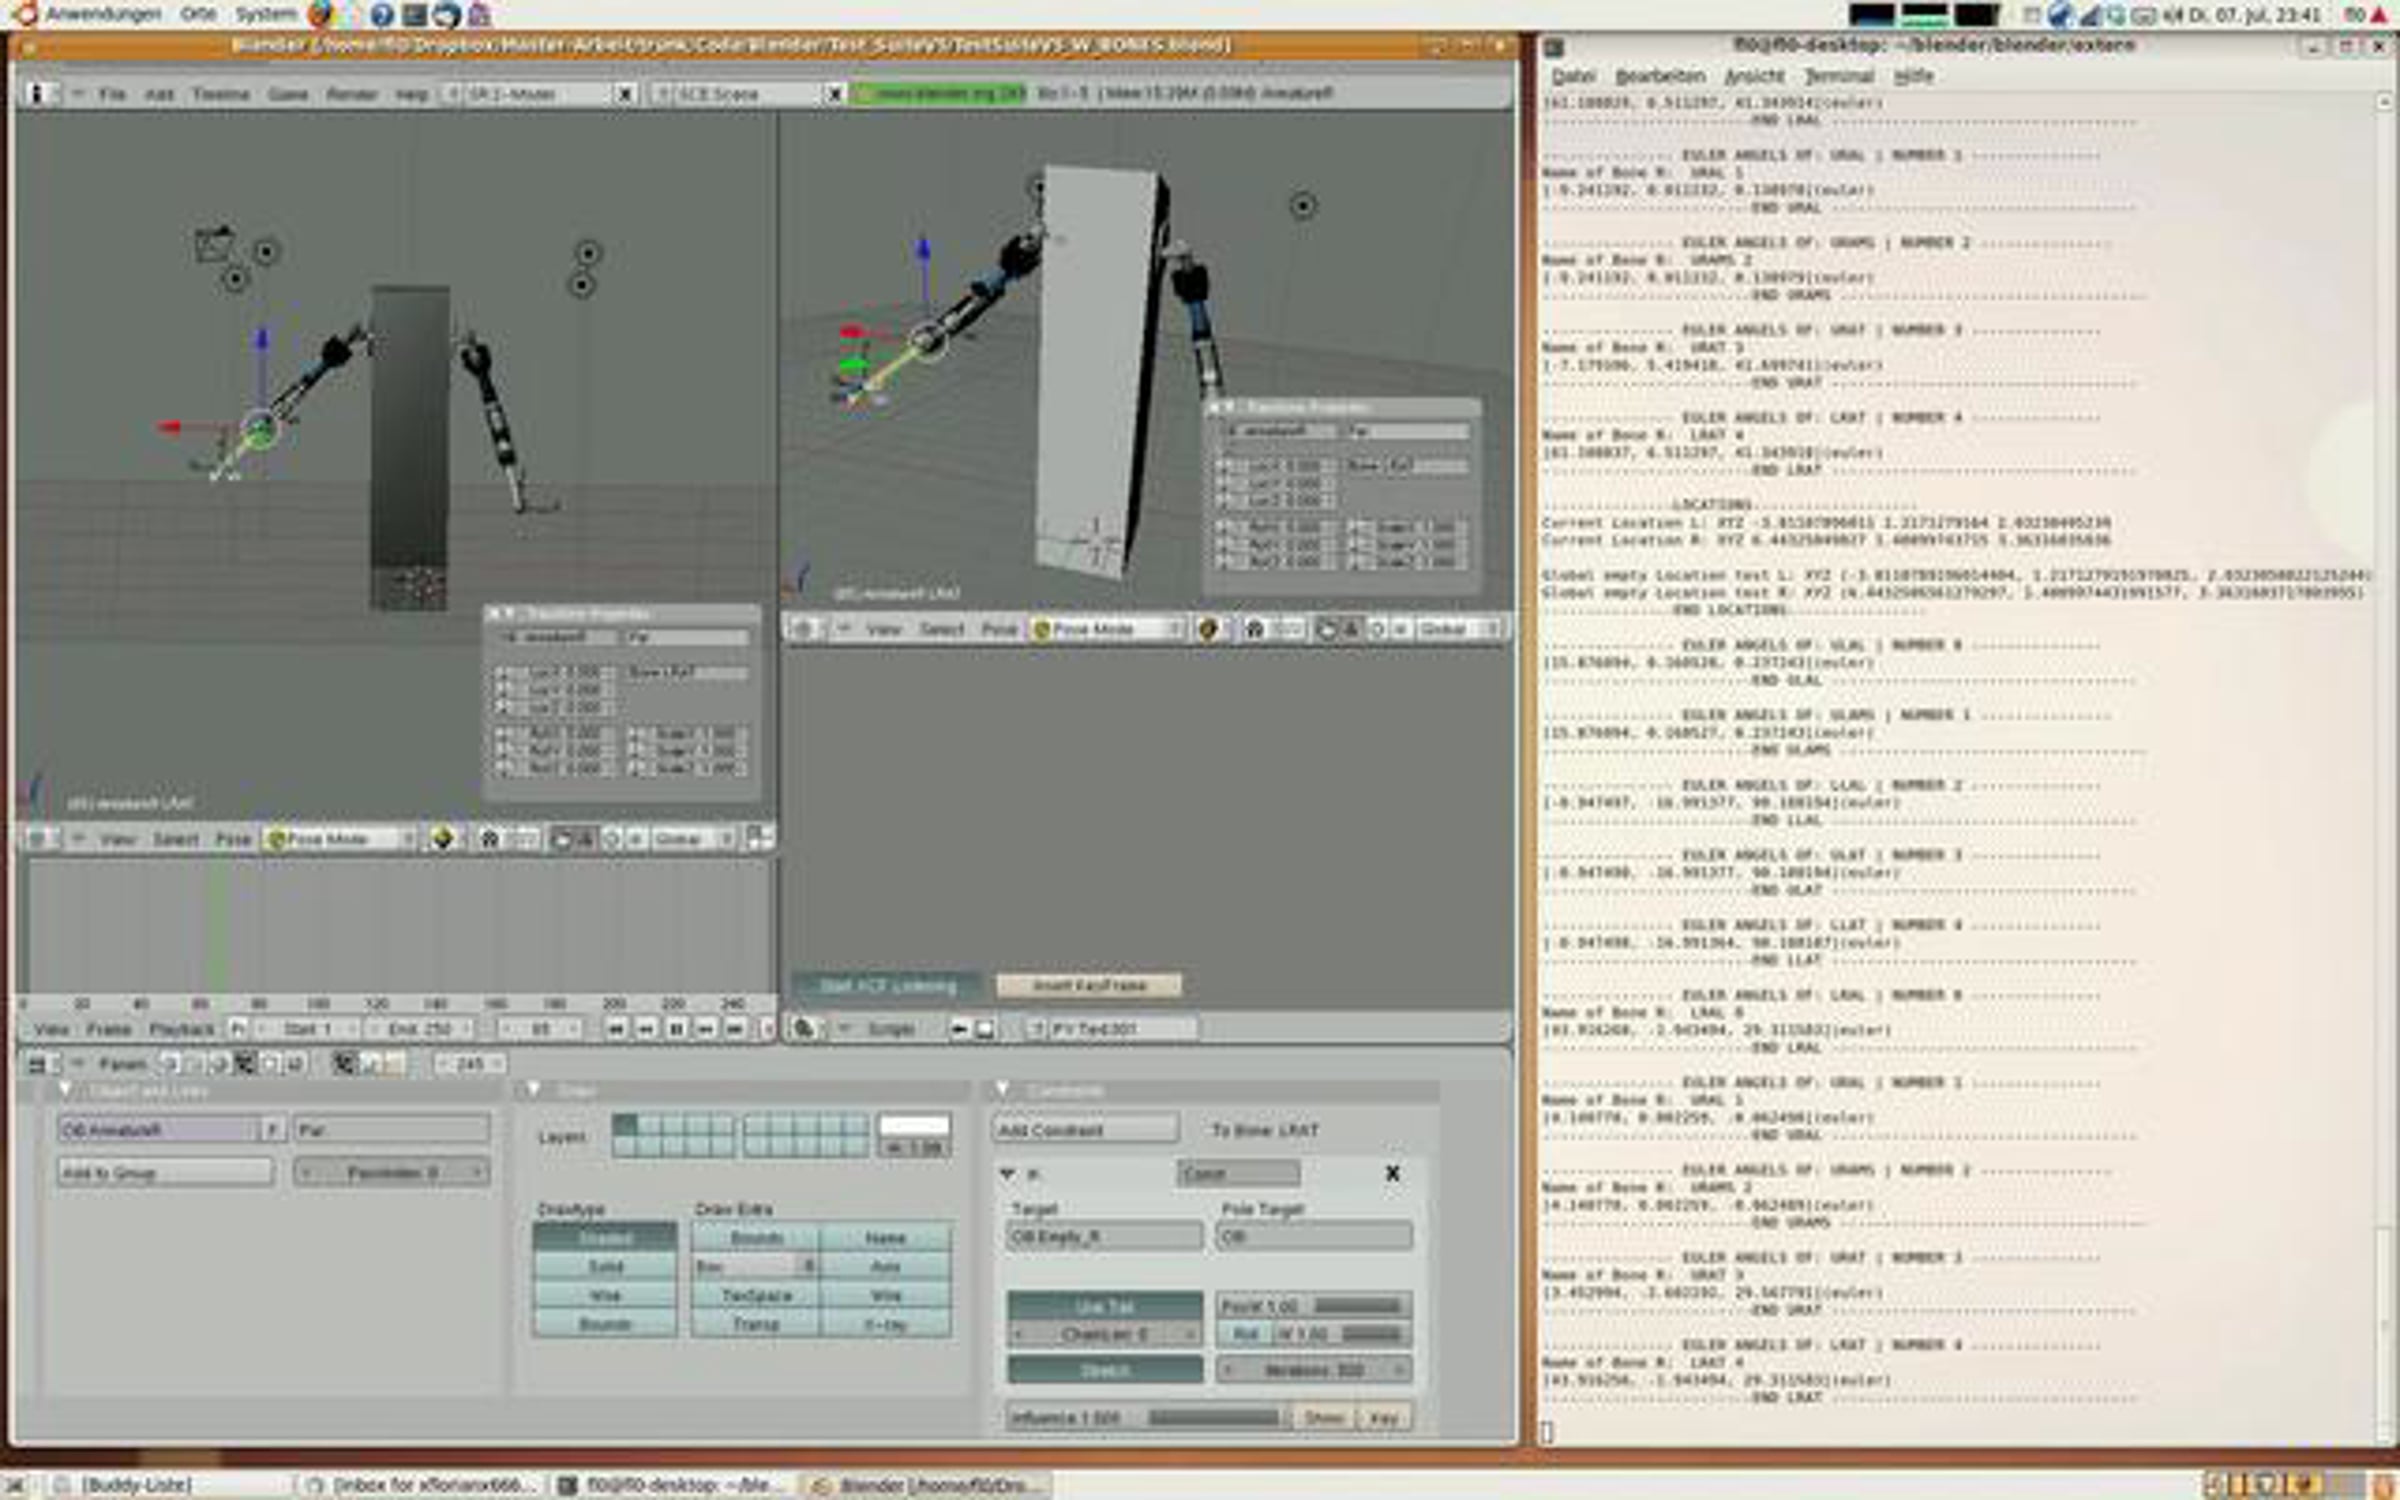
Task: Toggle Rot option on IK constraint
Action: pos(1245,1334)
